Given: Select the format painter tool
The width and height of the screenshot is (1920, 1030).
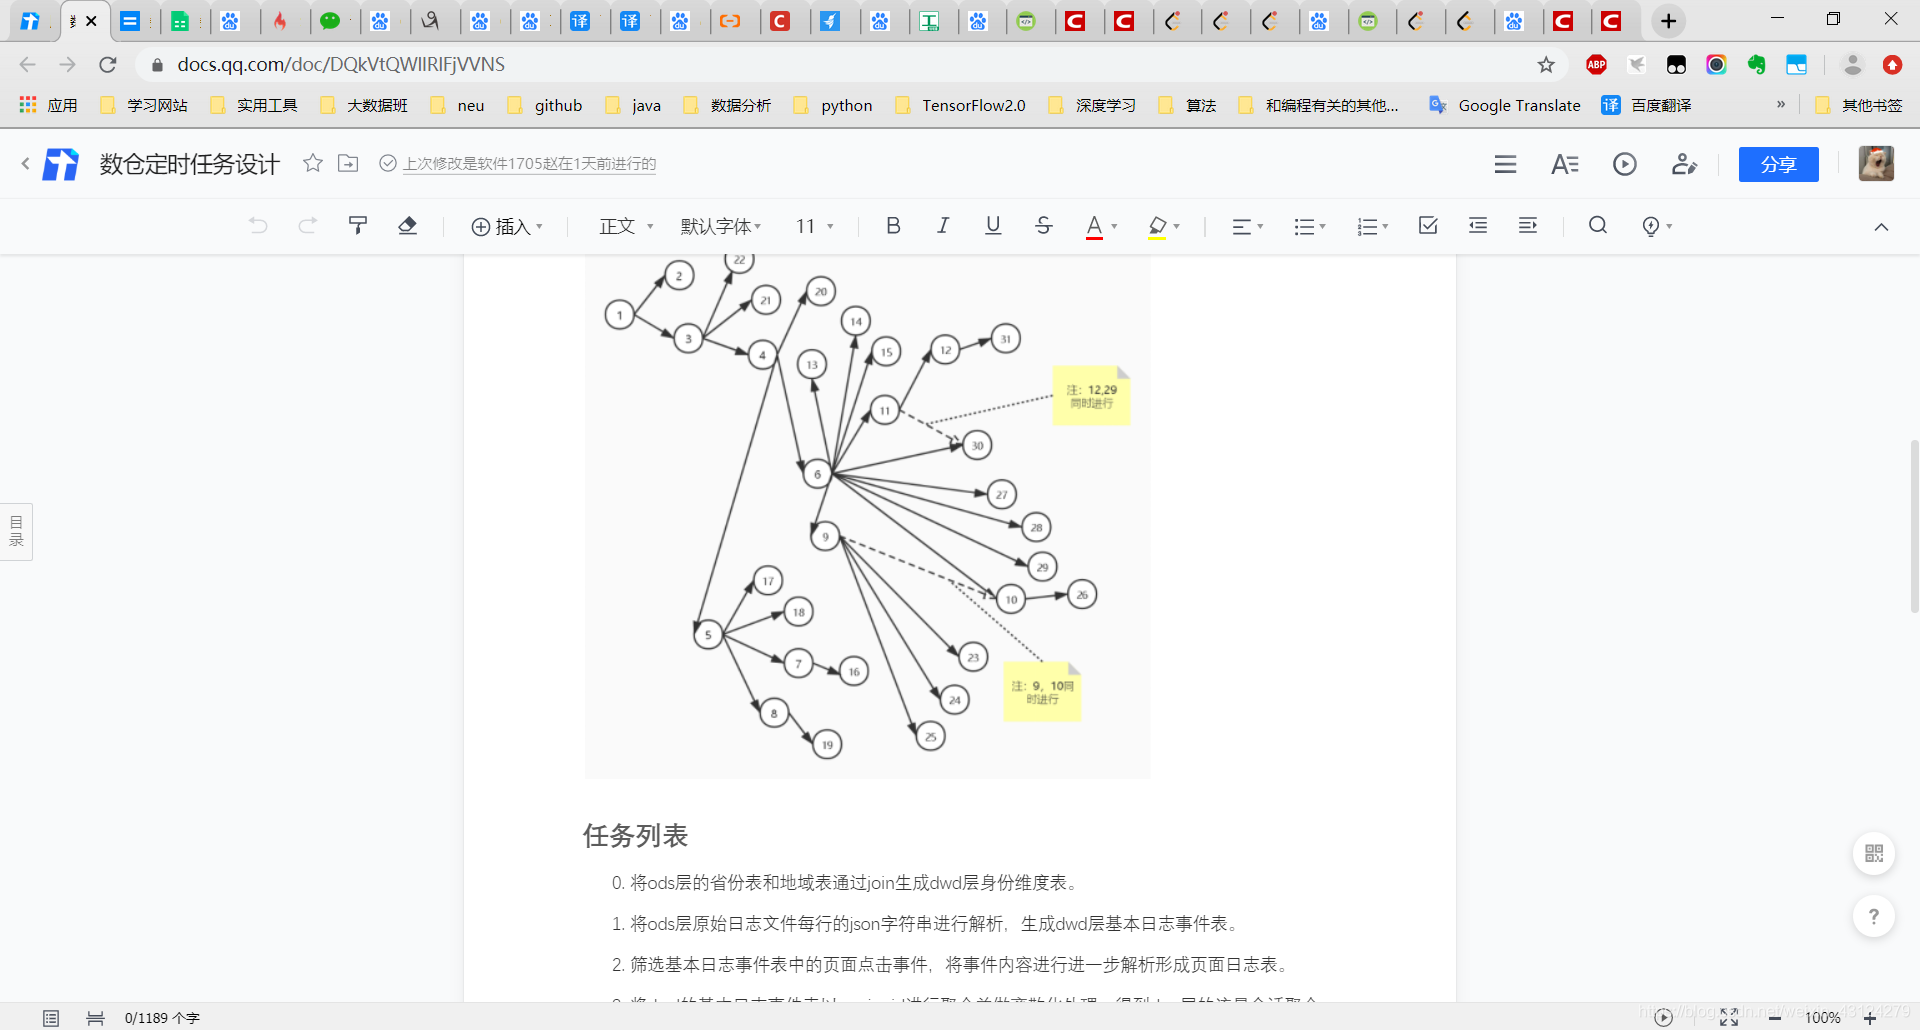Looking at the screenshot, I should point(357,226).
